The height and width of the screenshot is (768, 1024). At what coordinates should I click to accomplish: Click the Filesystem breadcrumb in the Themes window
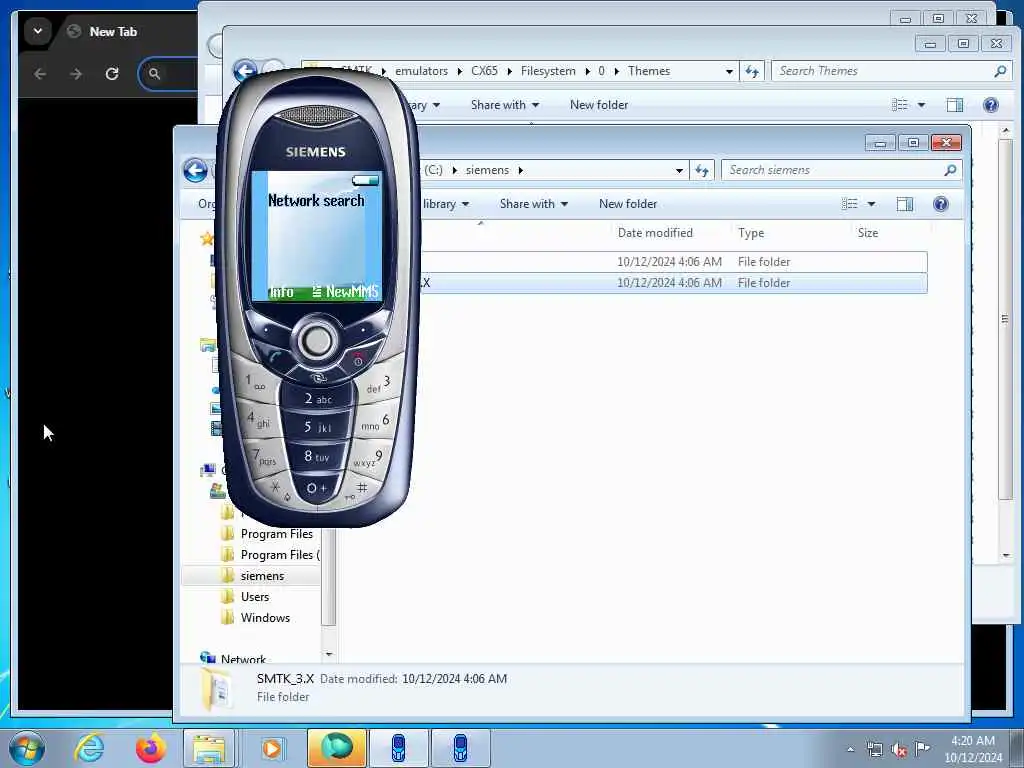(548, 71)
